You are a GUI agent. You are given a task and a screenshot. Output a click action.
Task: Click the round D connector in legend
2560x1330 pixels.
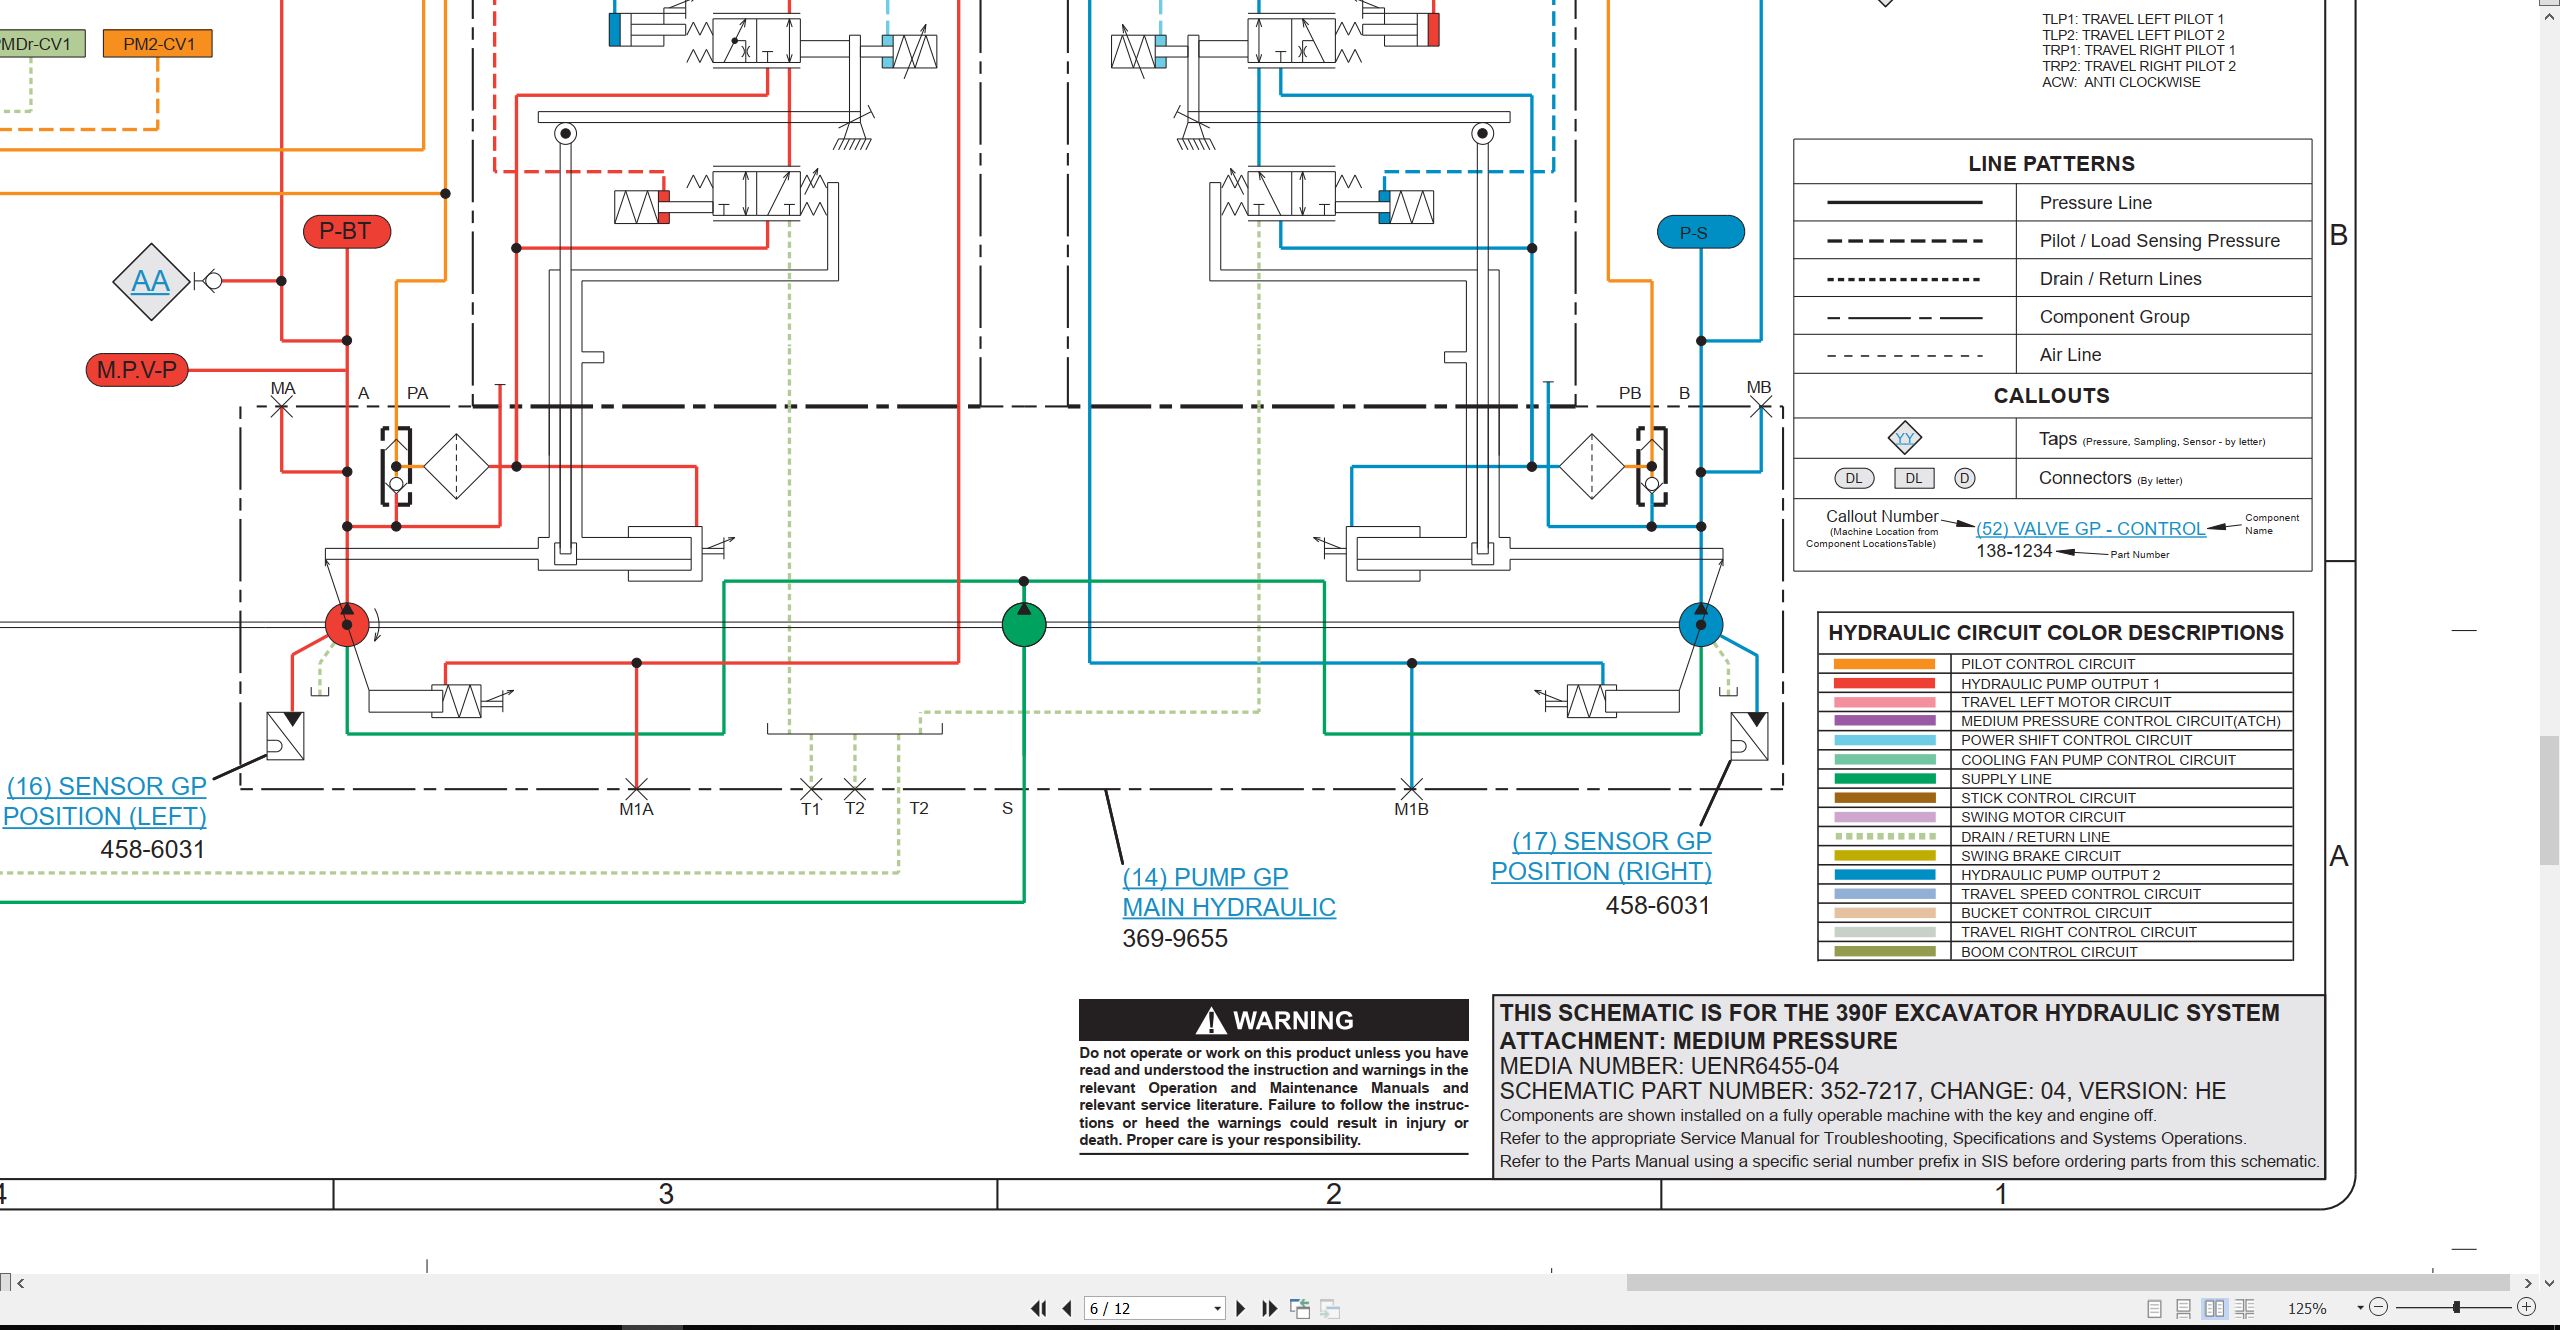click(x=1965, y=478)
